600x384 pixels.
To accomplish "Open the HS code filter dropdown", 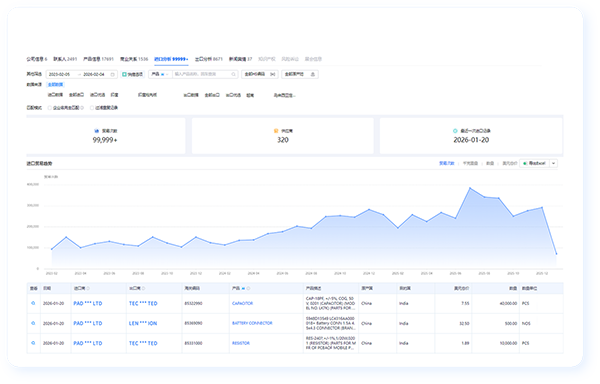I will click(x=260, y=74).
